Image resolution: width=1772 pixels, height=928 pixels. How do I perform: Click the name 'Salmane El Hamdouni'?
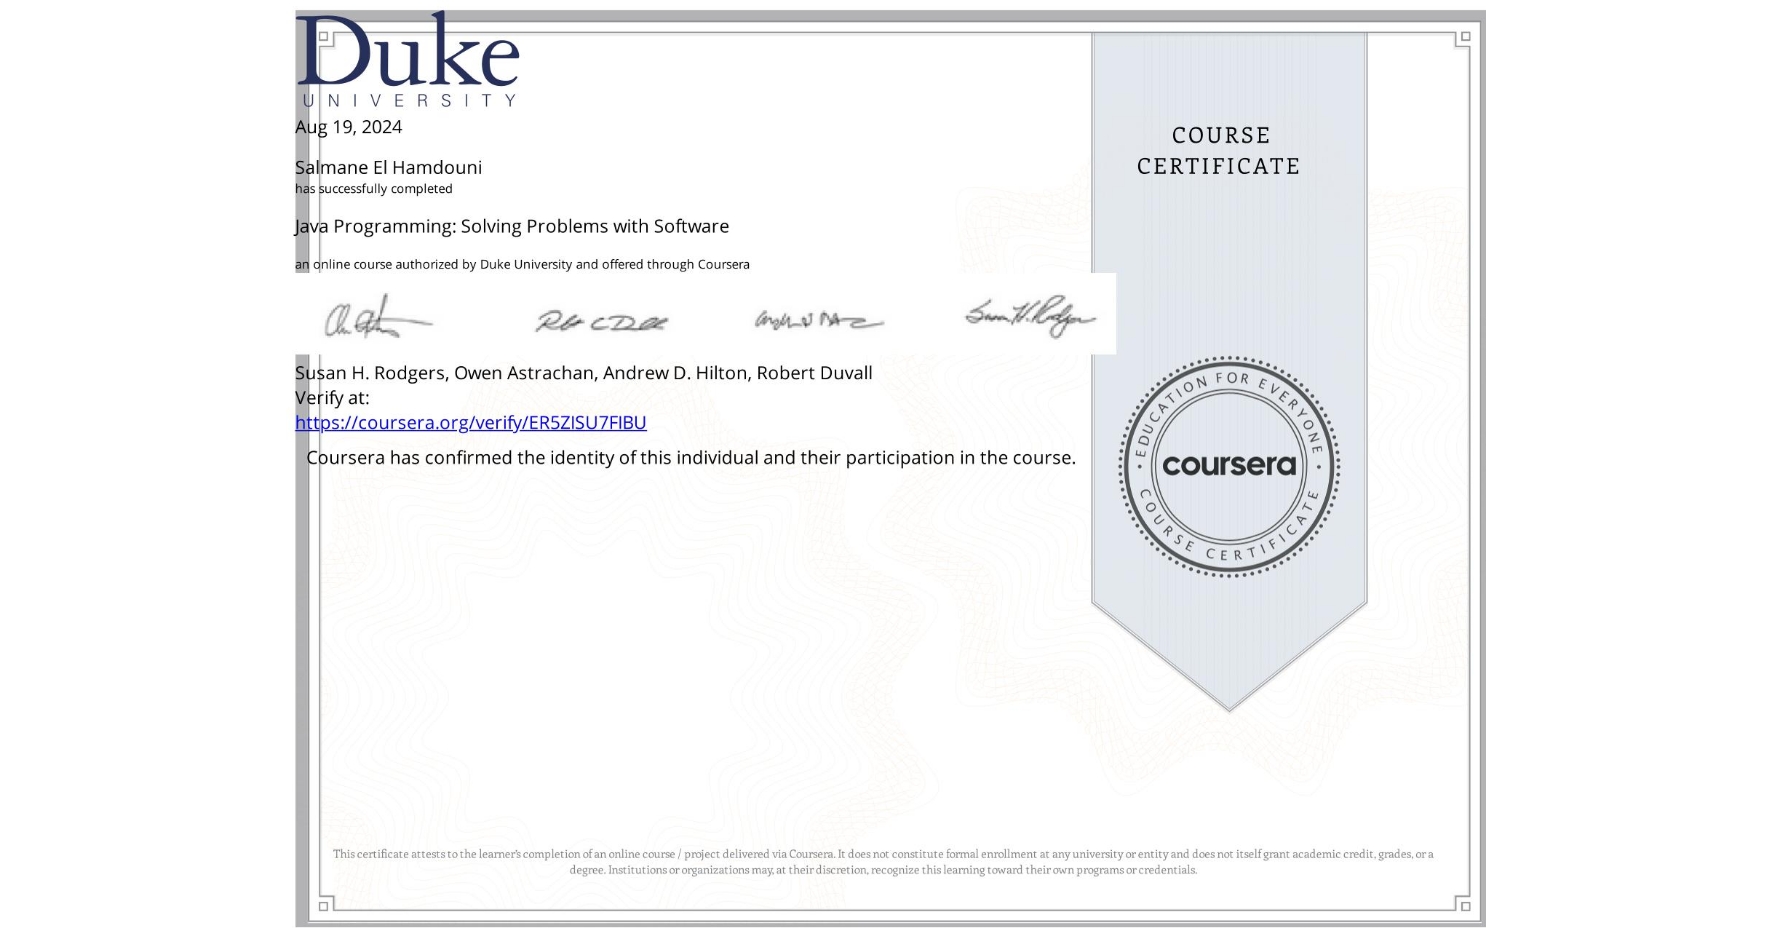[x=388, y=167]
